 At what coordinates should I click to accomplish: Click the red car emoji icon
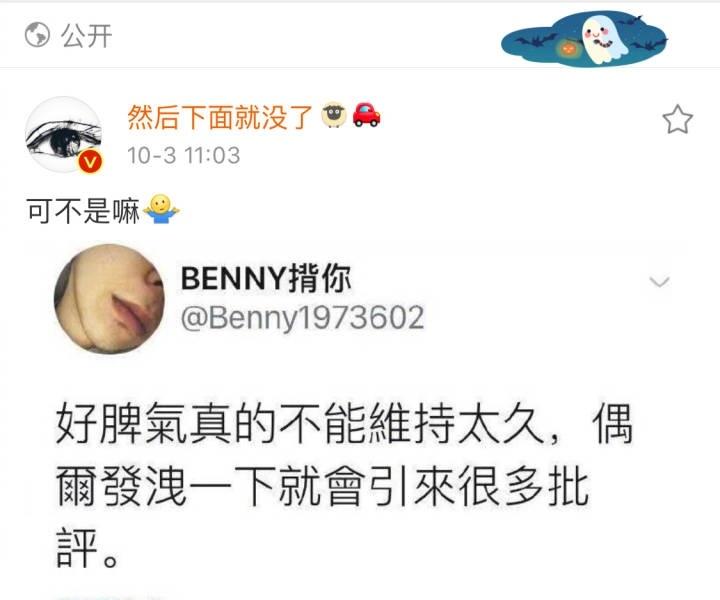click(366, 115)
